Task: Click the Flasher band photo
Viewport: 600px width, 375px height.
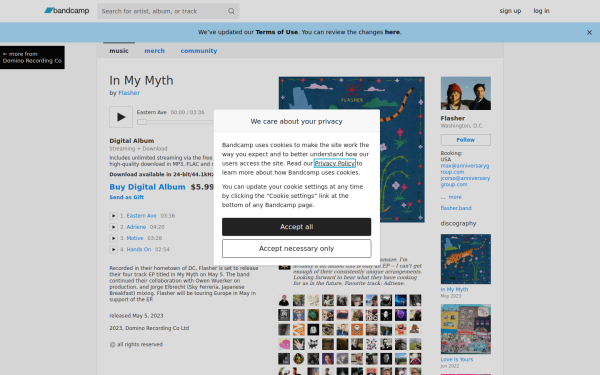Action: coord(466,93)
